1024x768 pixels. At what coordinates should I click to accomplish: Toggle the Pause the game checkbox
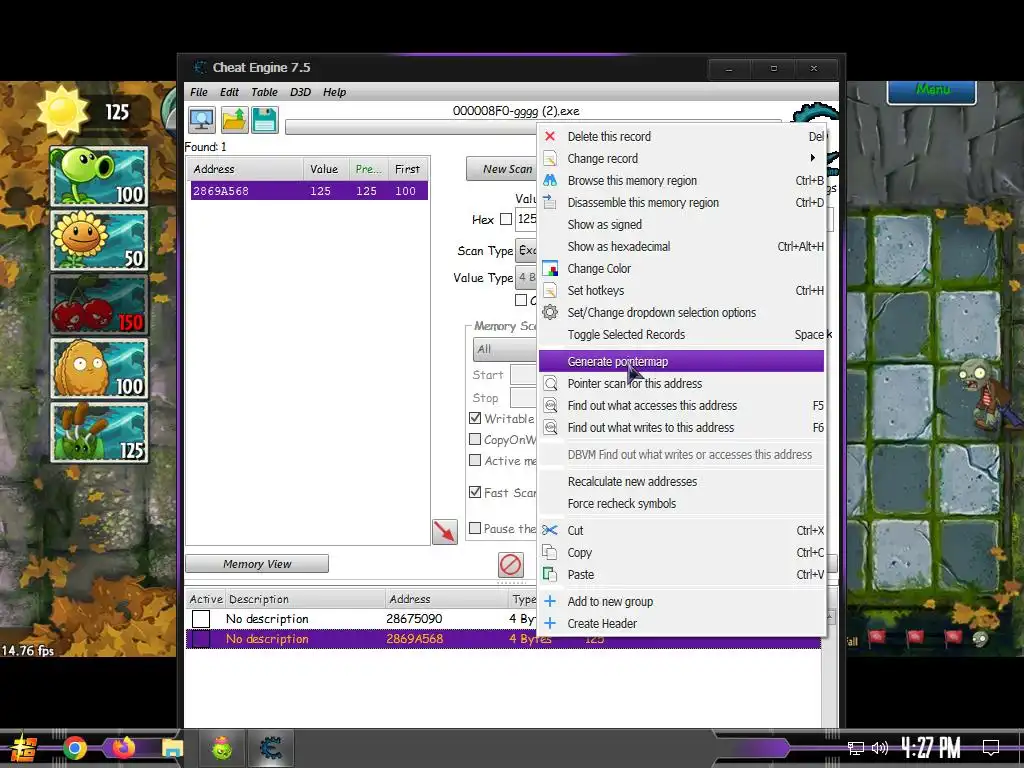pos(475,528)
